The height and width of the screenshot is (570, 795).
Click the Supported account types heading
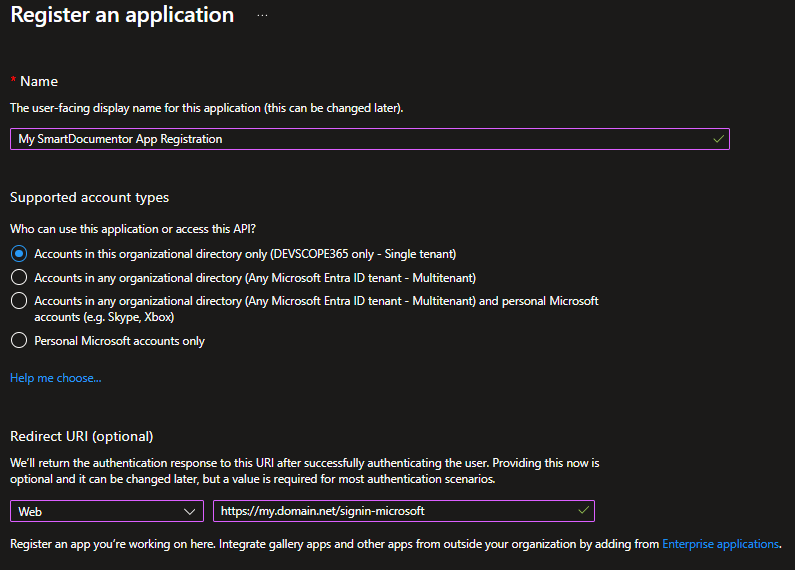[89, 197]
